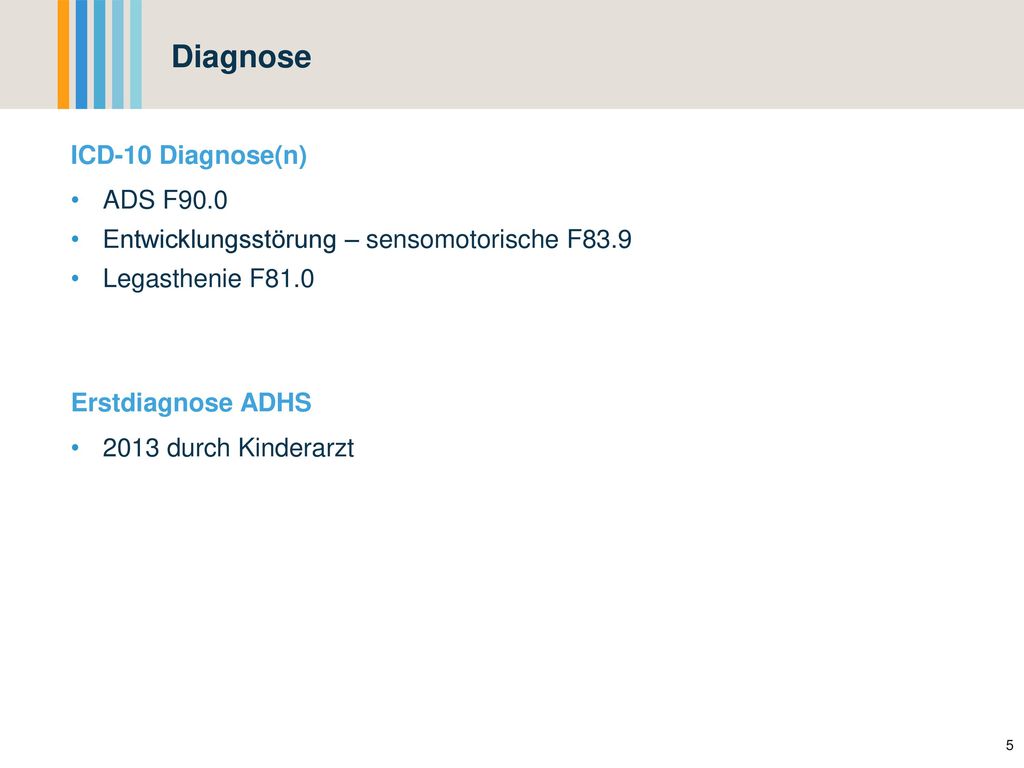1024x768 pixels.
Task: Click the Legasthenie F81.0 entry
Action: [x=208, y=279]
